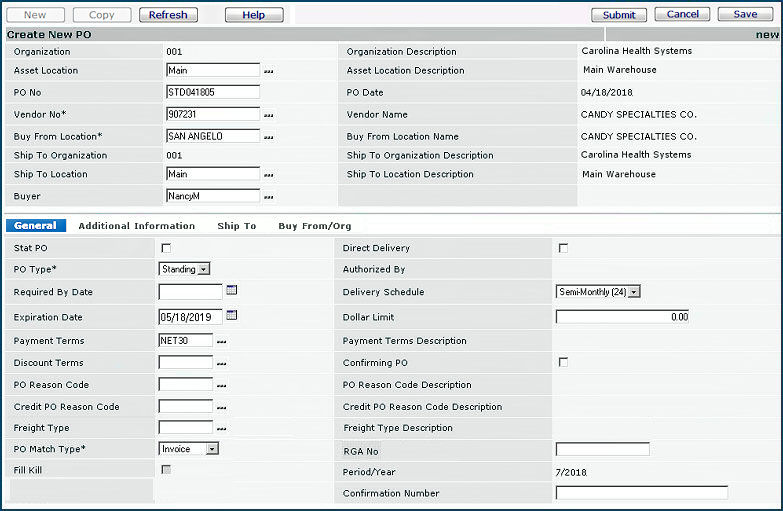
Task: Open the Expiration Date calendar picker
Action: (x=231, y=316)
